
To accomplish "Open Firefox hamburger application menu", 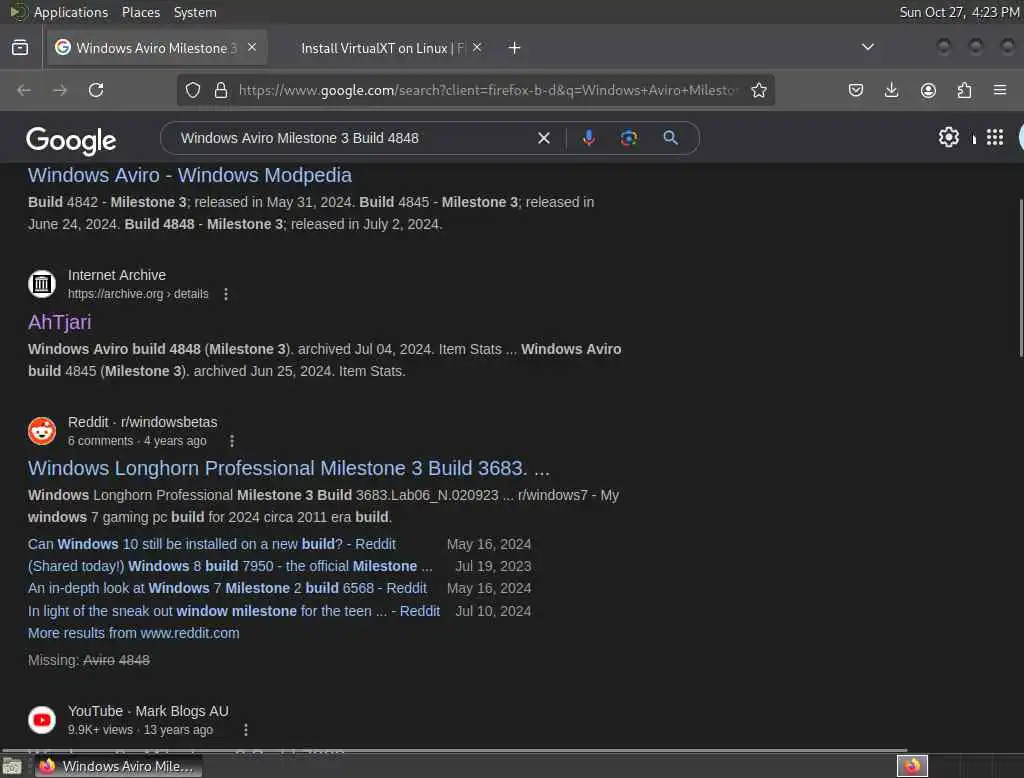I will 1000,90.
